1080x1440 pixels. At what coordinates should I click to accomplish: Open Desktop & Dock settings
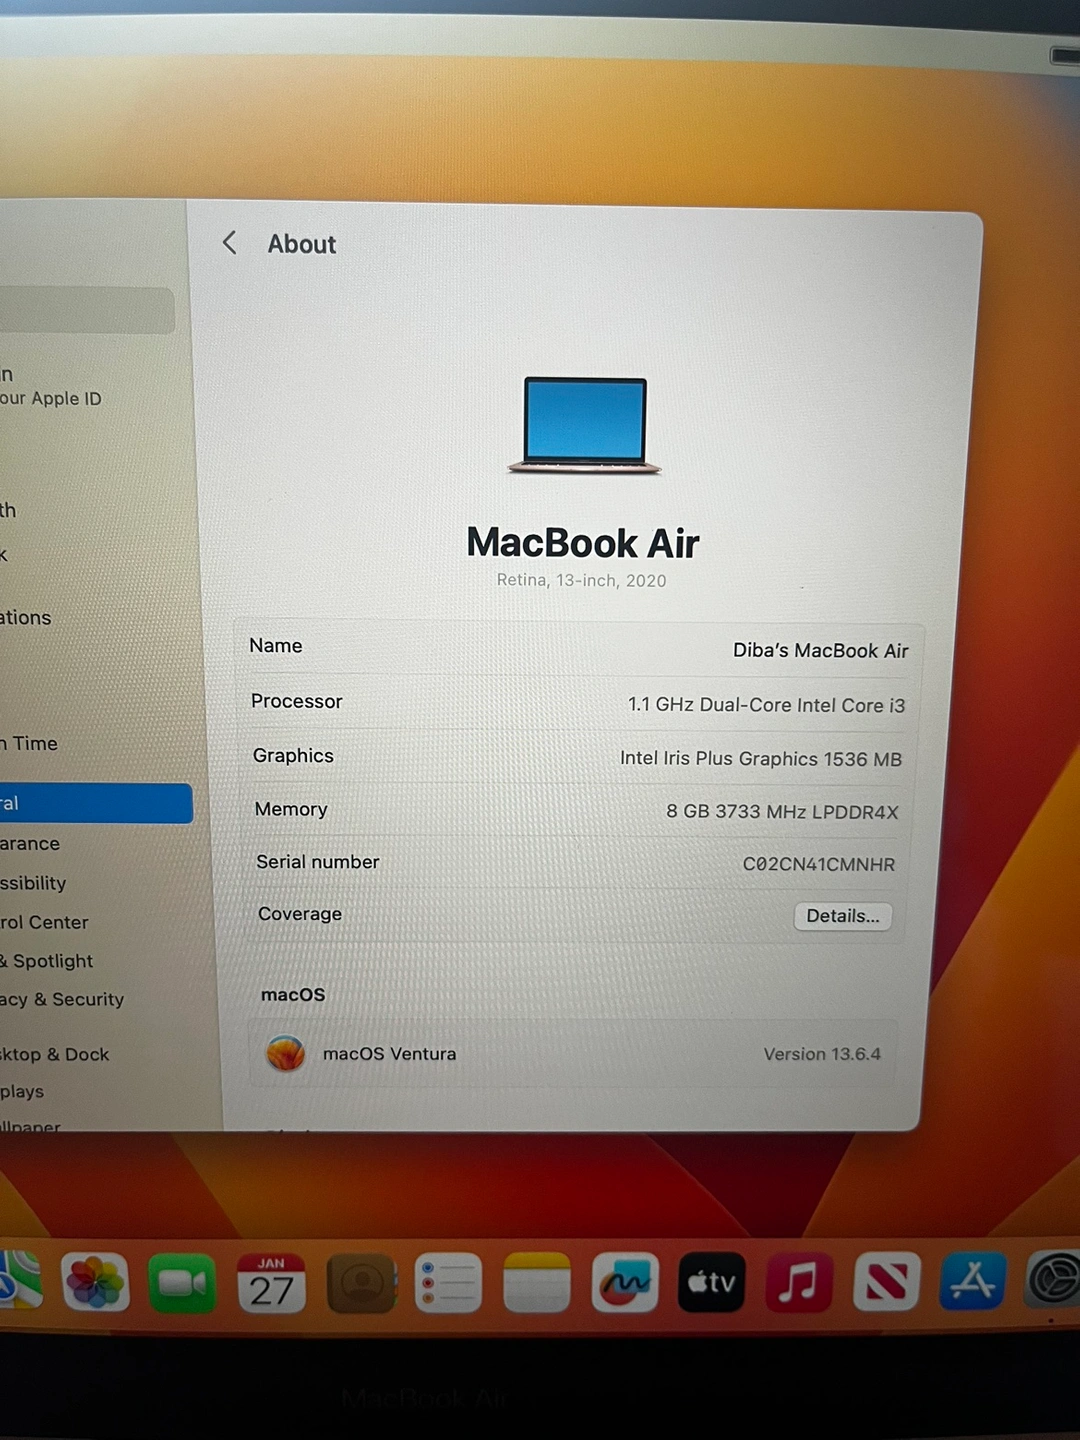[x=55, y=1054]
